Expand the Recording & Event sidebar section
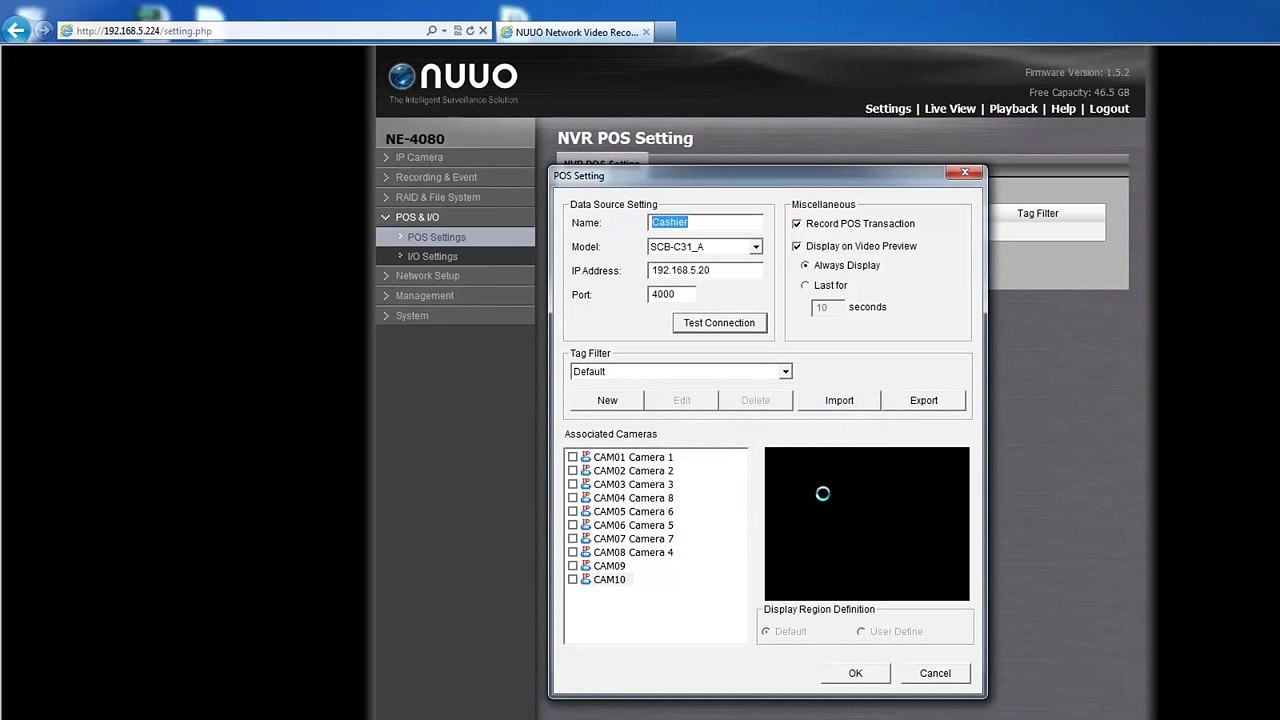 point(455,177)
